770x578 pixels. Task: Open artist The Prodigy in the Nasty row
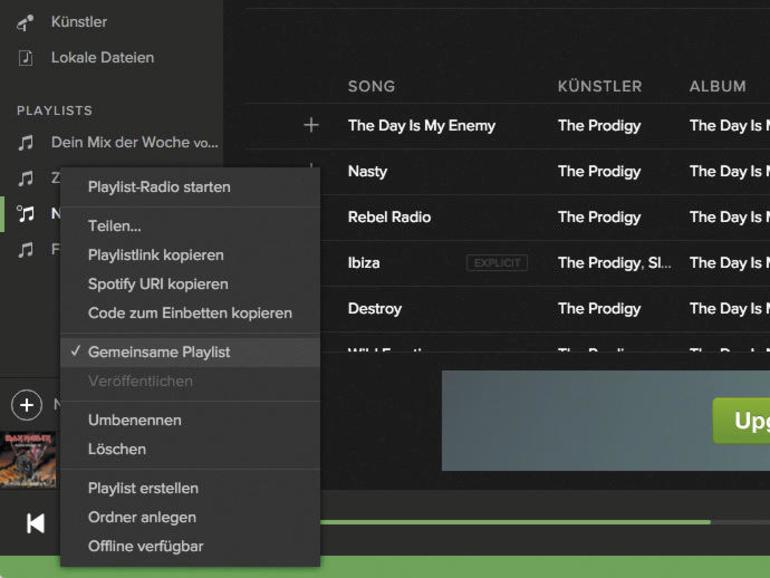pos(599,171)
